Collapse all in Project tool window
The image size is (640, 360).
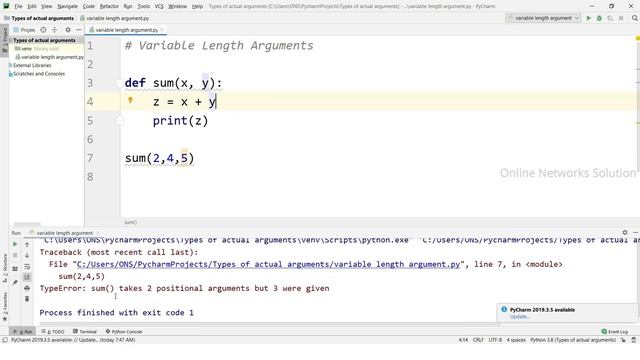point(54,30)
